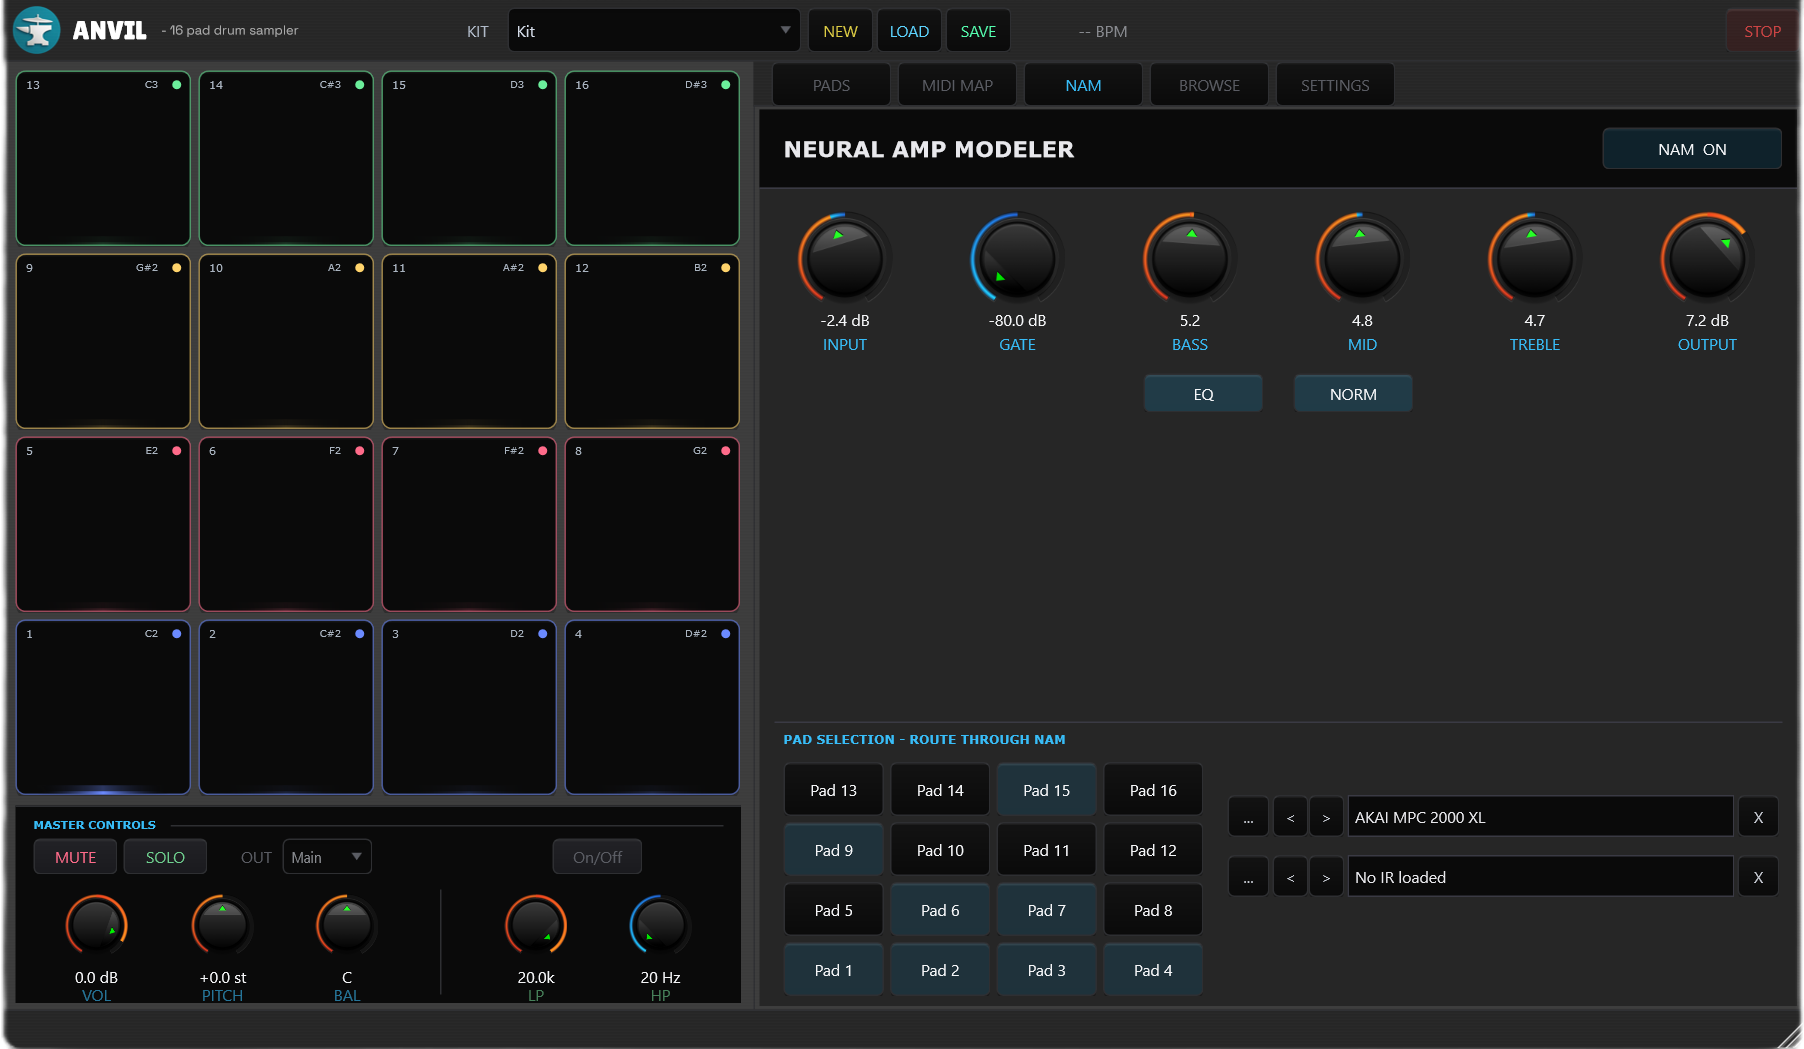Browse for NAM model file with ... button
Viewport: 1804px width, 1049px height.
tap(1248, 817)
